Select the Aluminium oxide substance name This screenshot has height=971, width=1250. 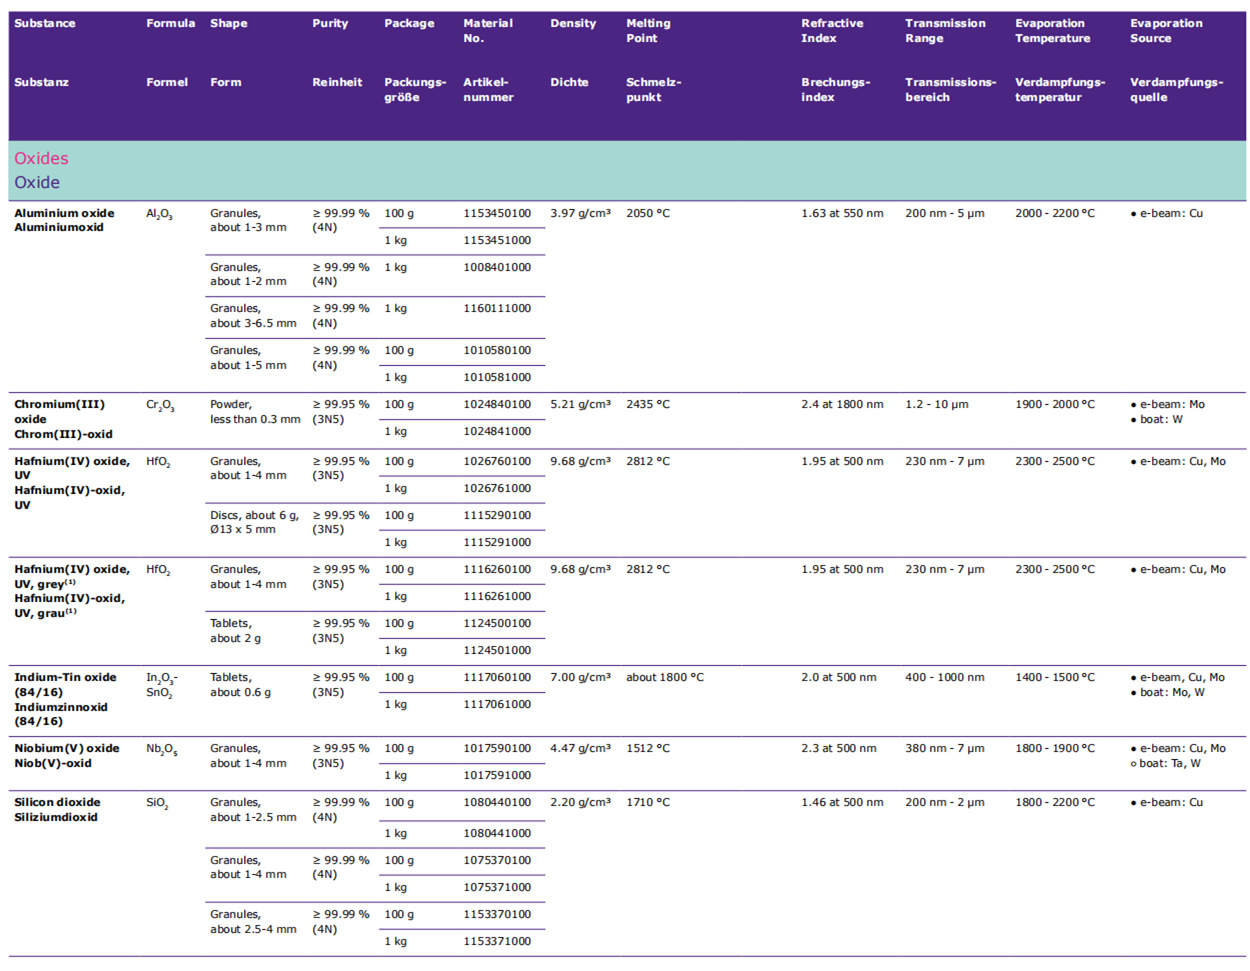pos(64,213)
